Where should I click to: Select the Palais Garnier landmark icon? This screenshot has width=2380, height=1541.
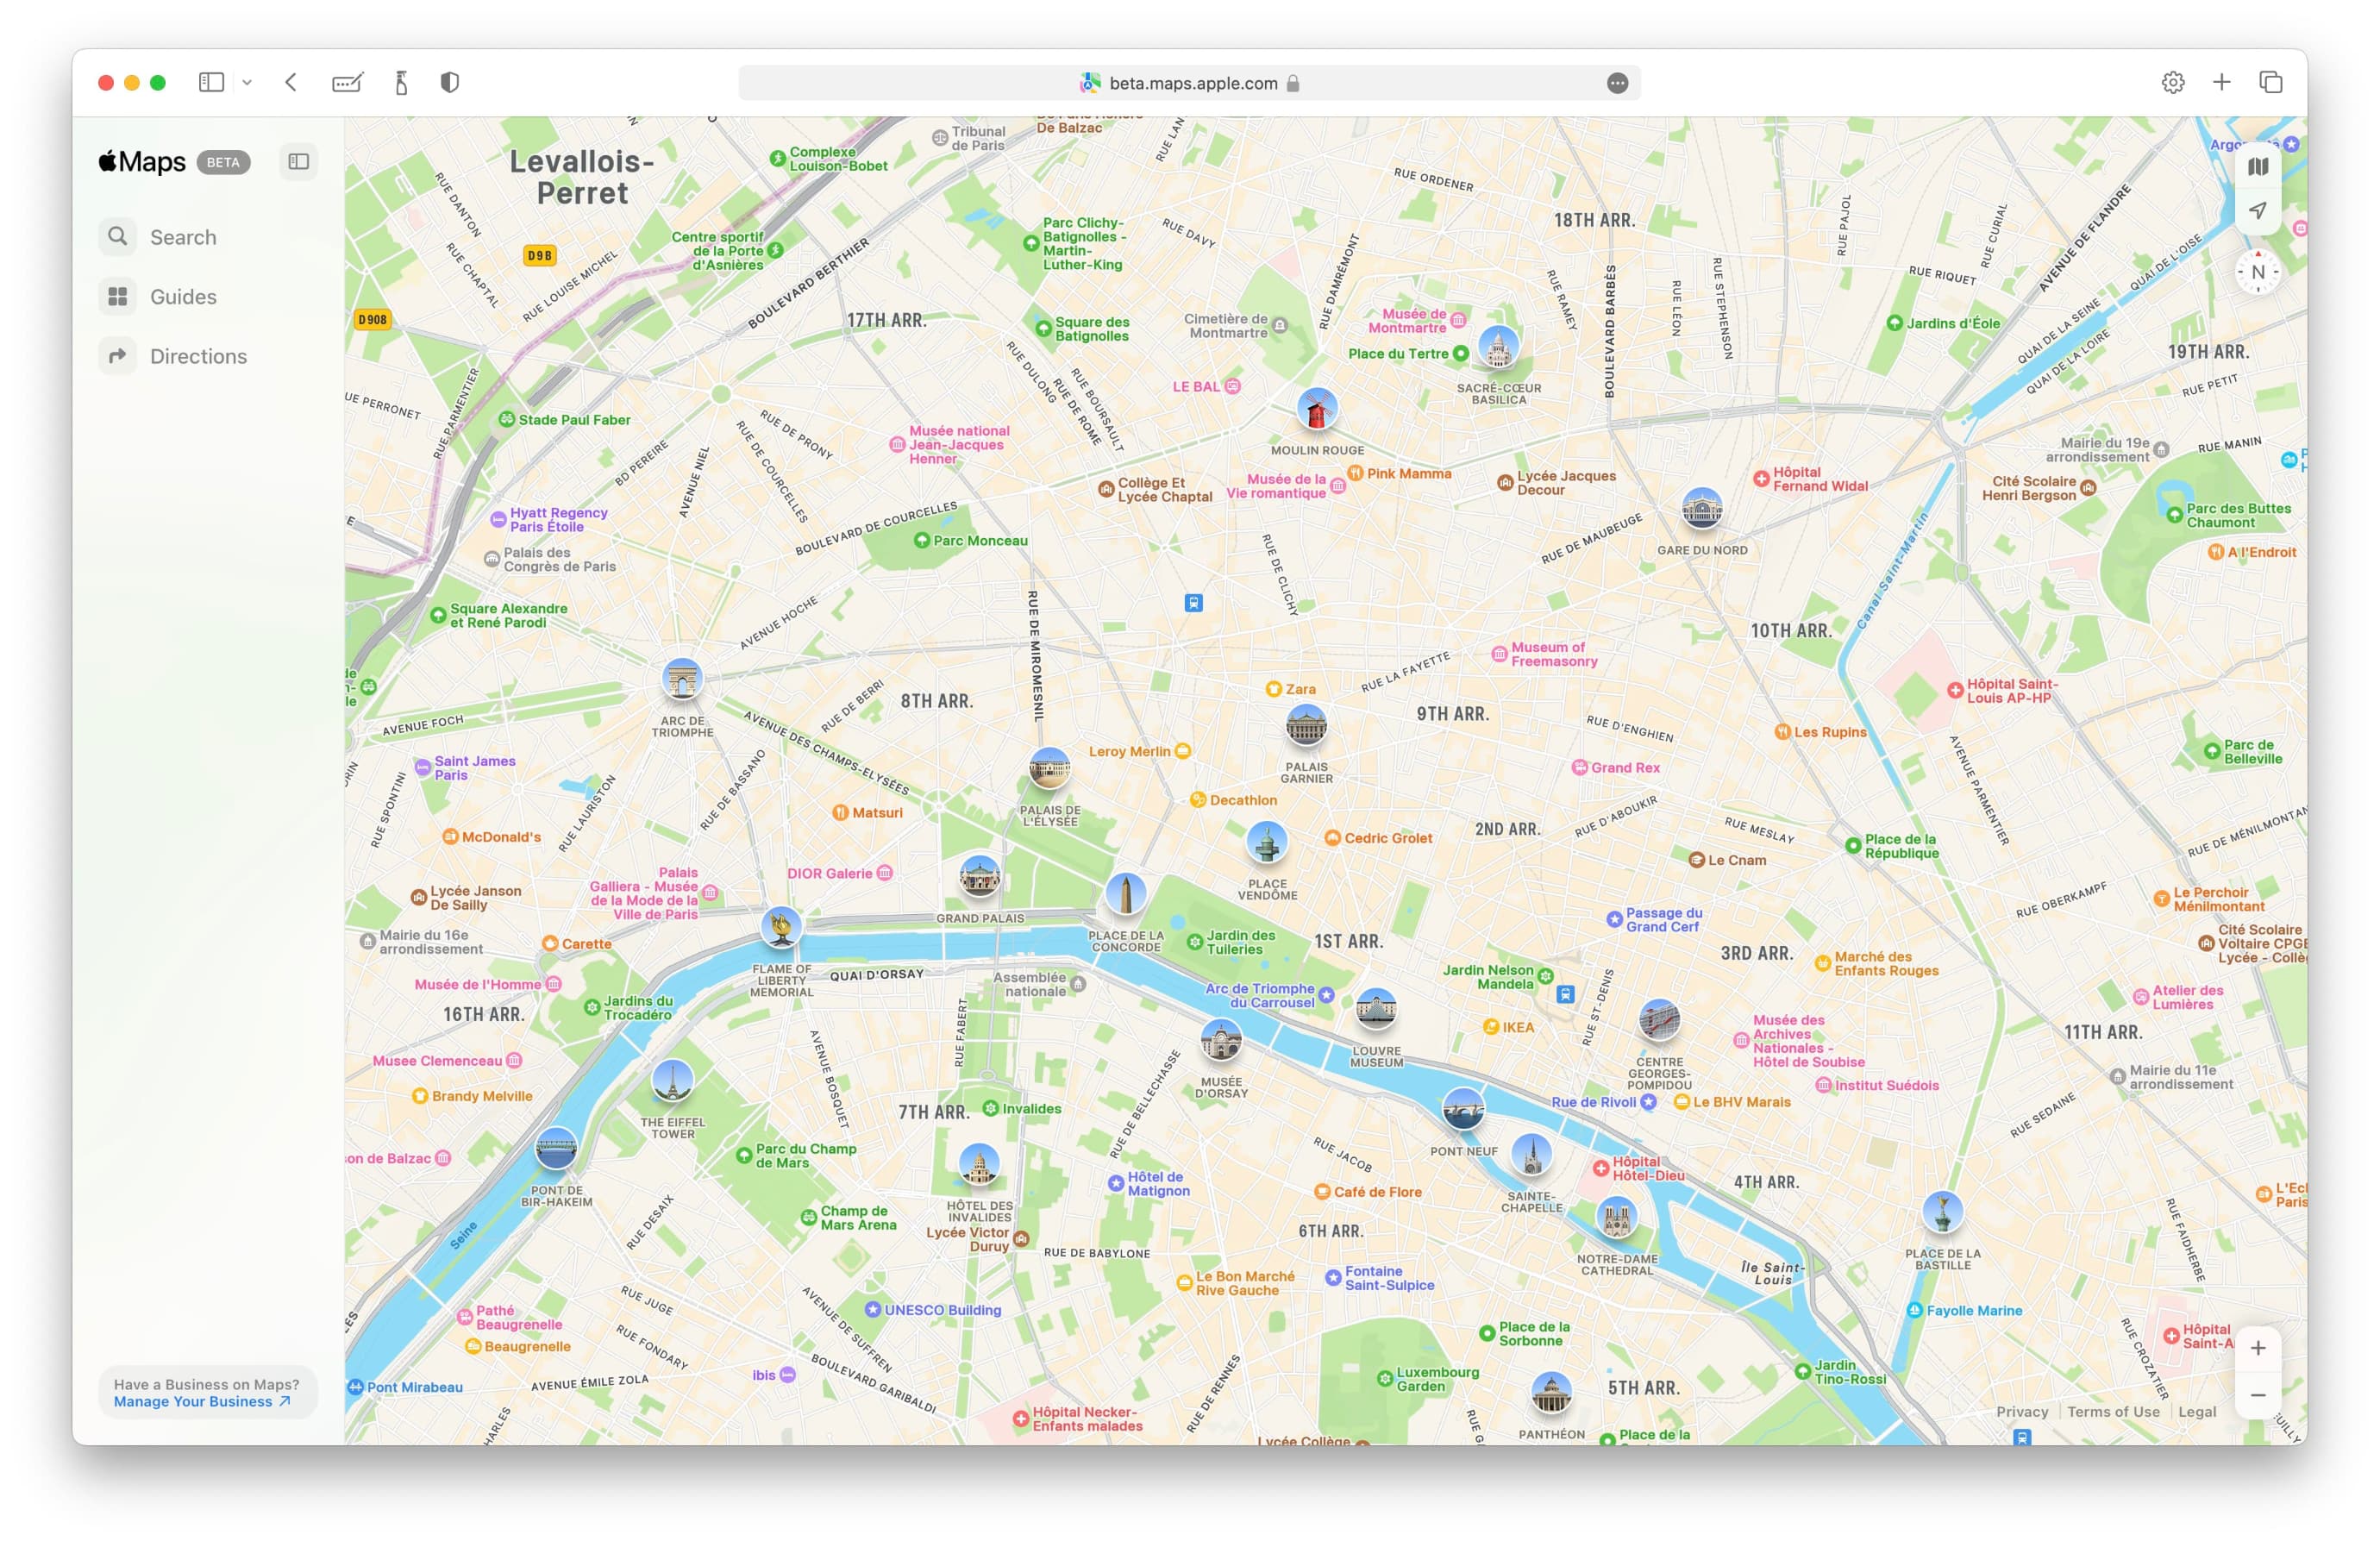[1306, 726]
